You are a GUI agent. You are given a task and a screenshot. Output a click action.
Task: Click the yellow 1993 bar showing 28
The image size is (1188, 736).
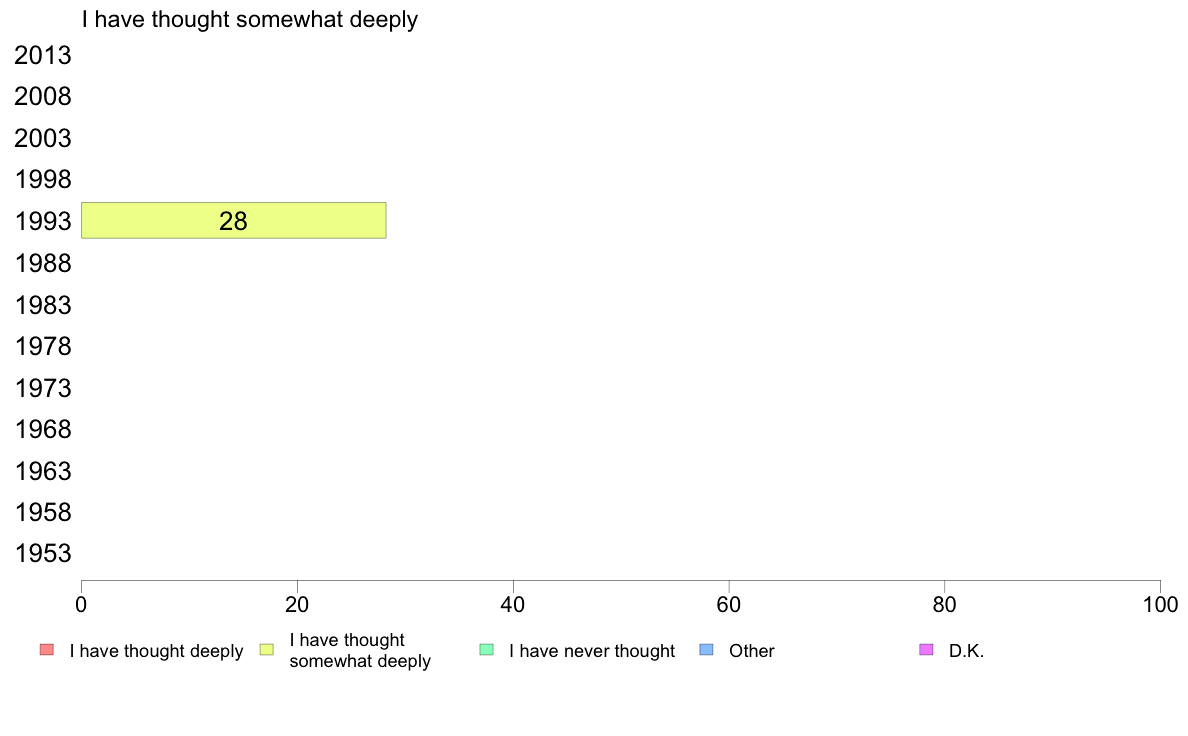tap(233, 221)
